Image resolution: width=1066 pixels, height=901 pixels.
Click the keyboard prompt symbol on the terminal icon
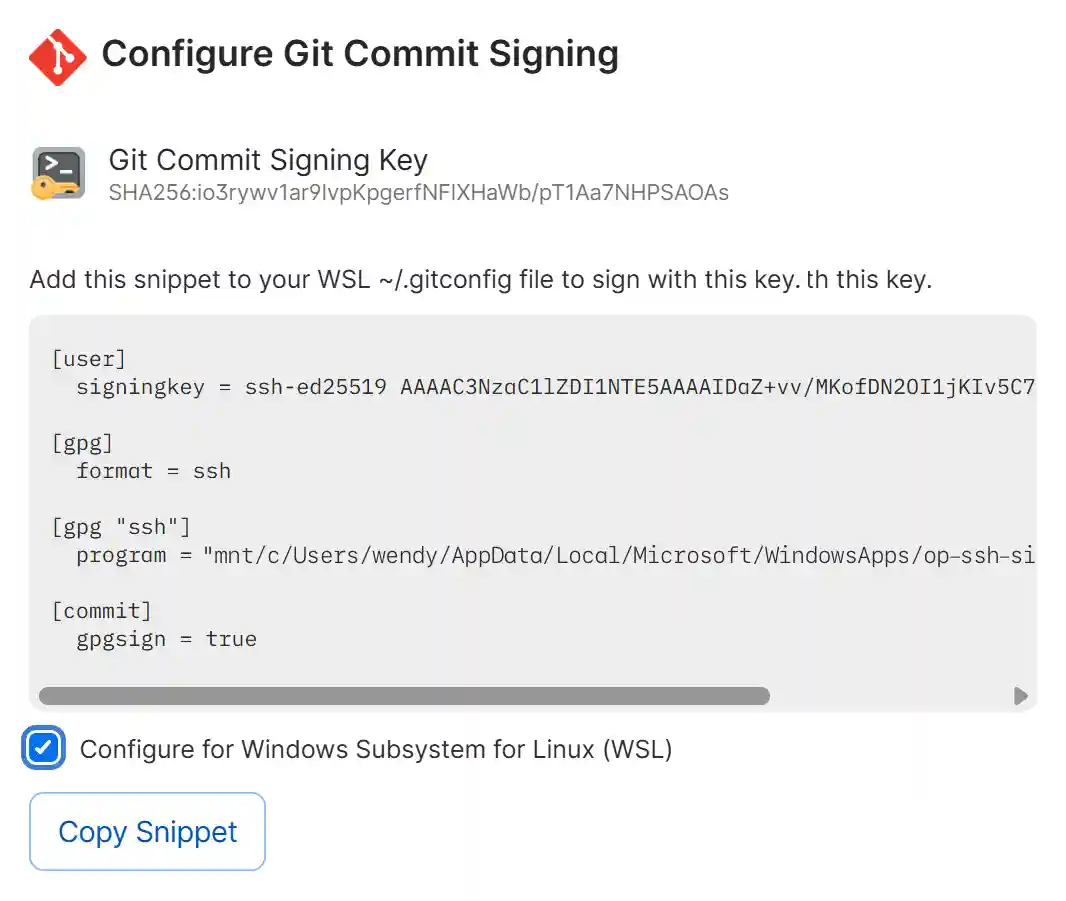(x=52, y=163)
